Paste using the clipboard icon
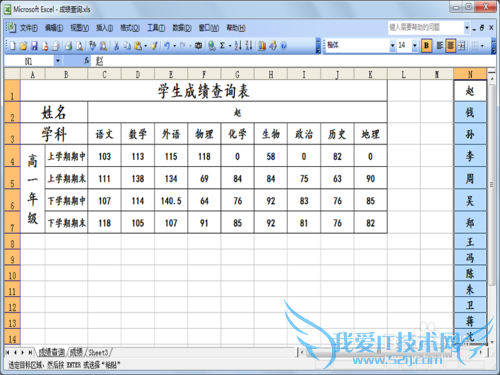The height and width of the screenshot is (375, 500). click(138, 46)
